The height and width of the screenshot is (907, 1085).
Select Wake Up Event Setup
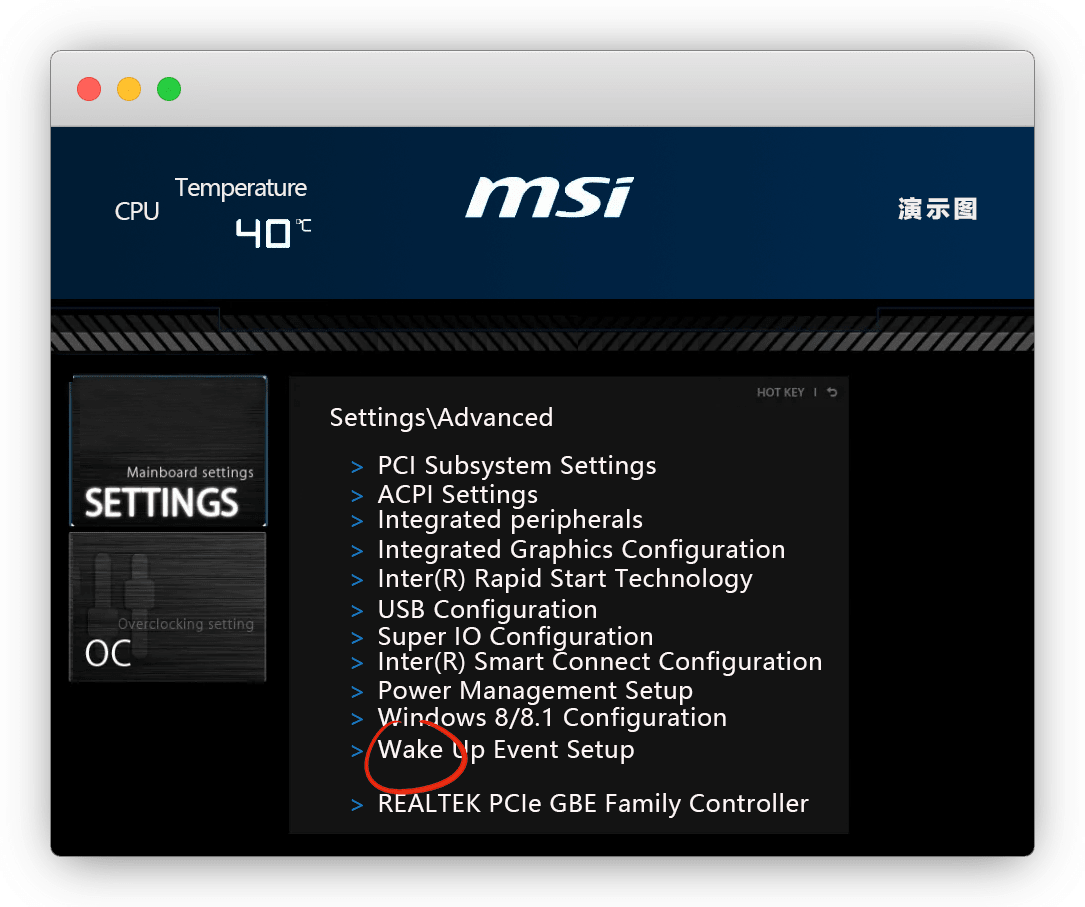(506, 750)
